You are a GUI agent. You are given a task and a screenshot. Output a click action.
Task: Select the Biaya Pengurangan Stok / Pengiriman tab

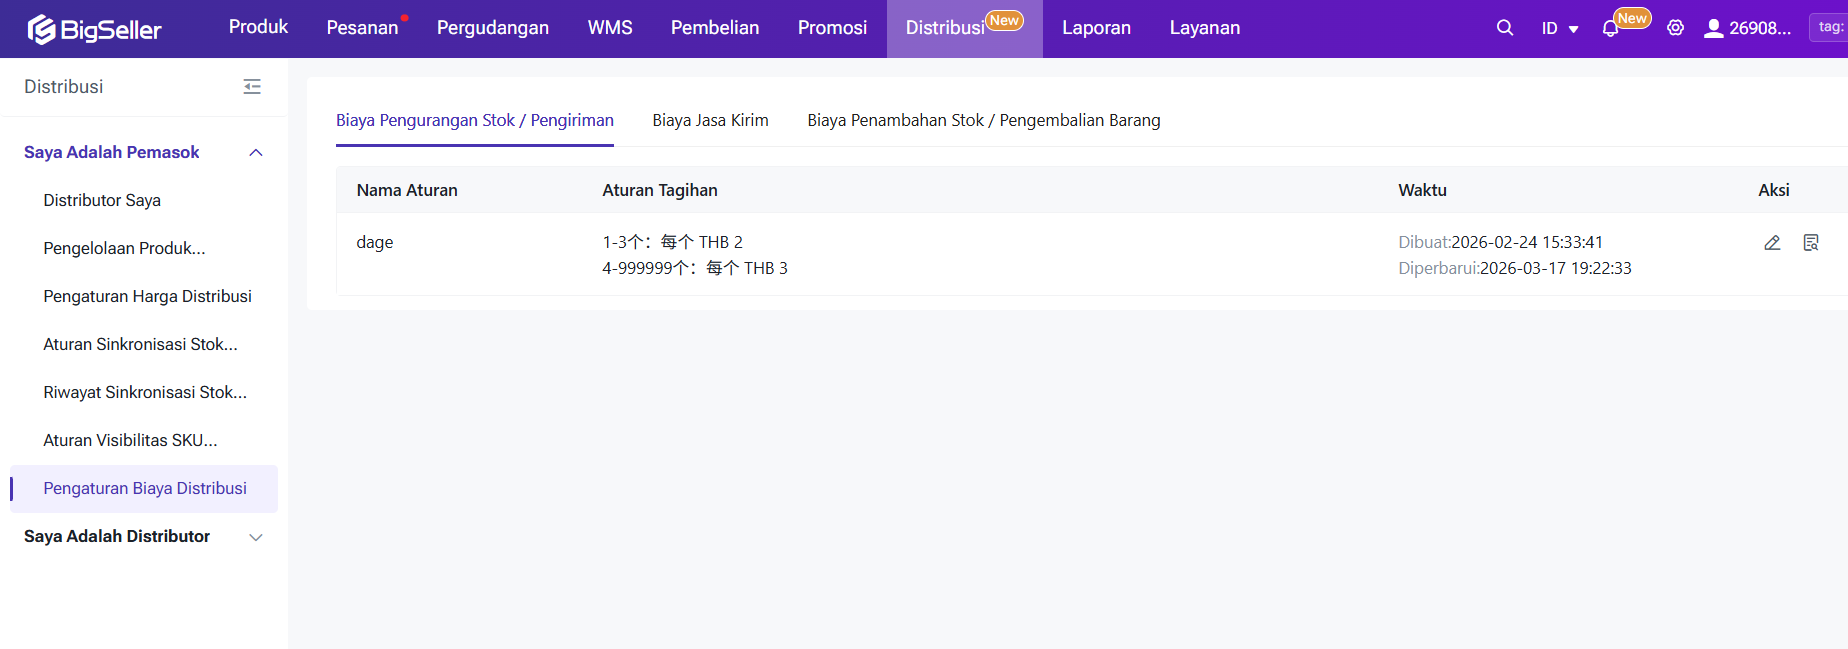click(474, 120)
